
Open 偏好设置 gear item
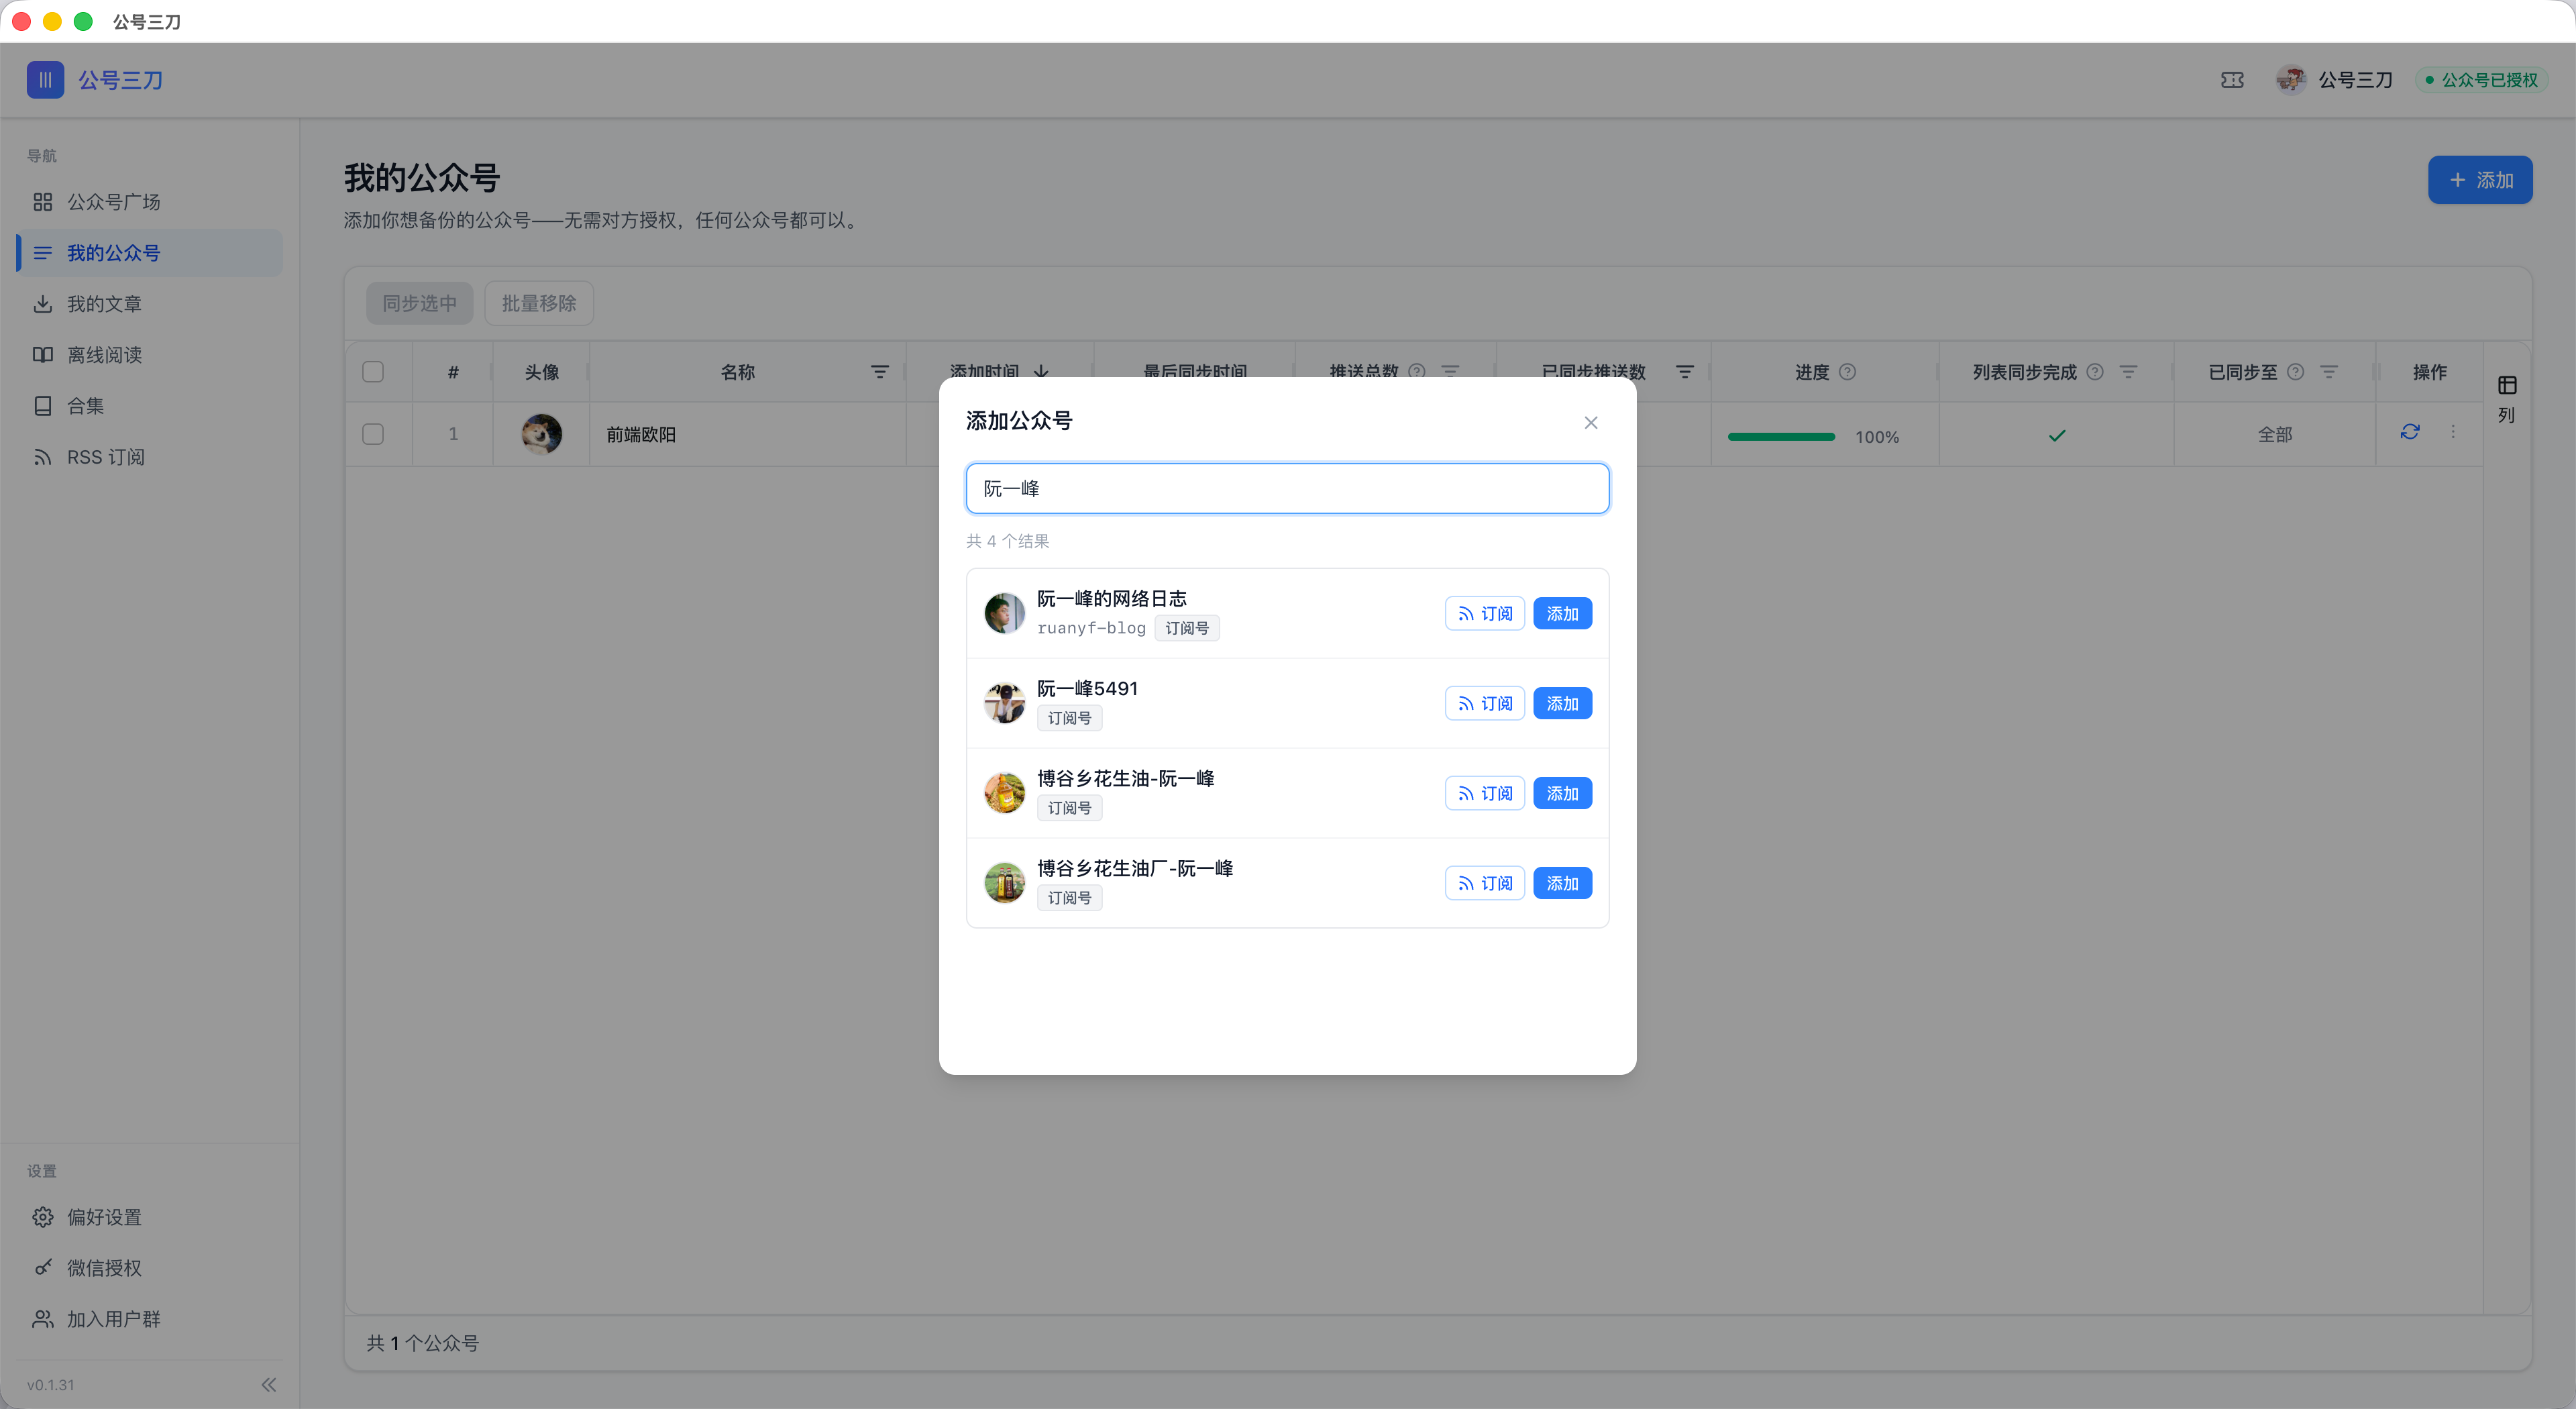pos(150,1217)
